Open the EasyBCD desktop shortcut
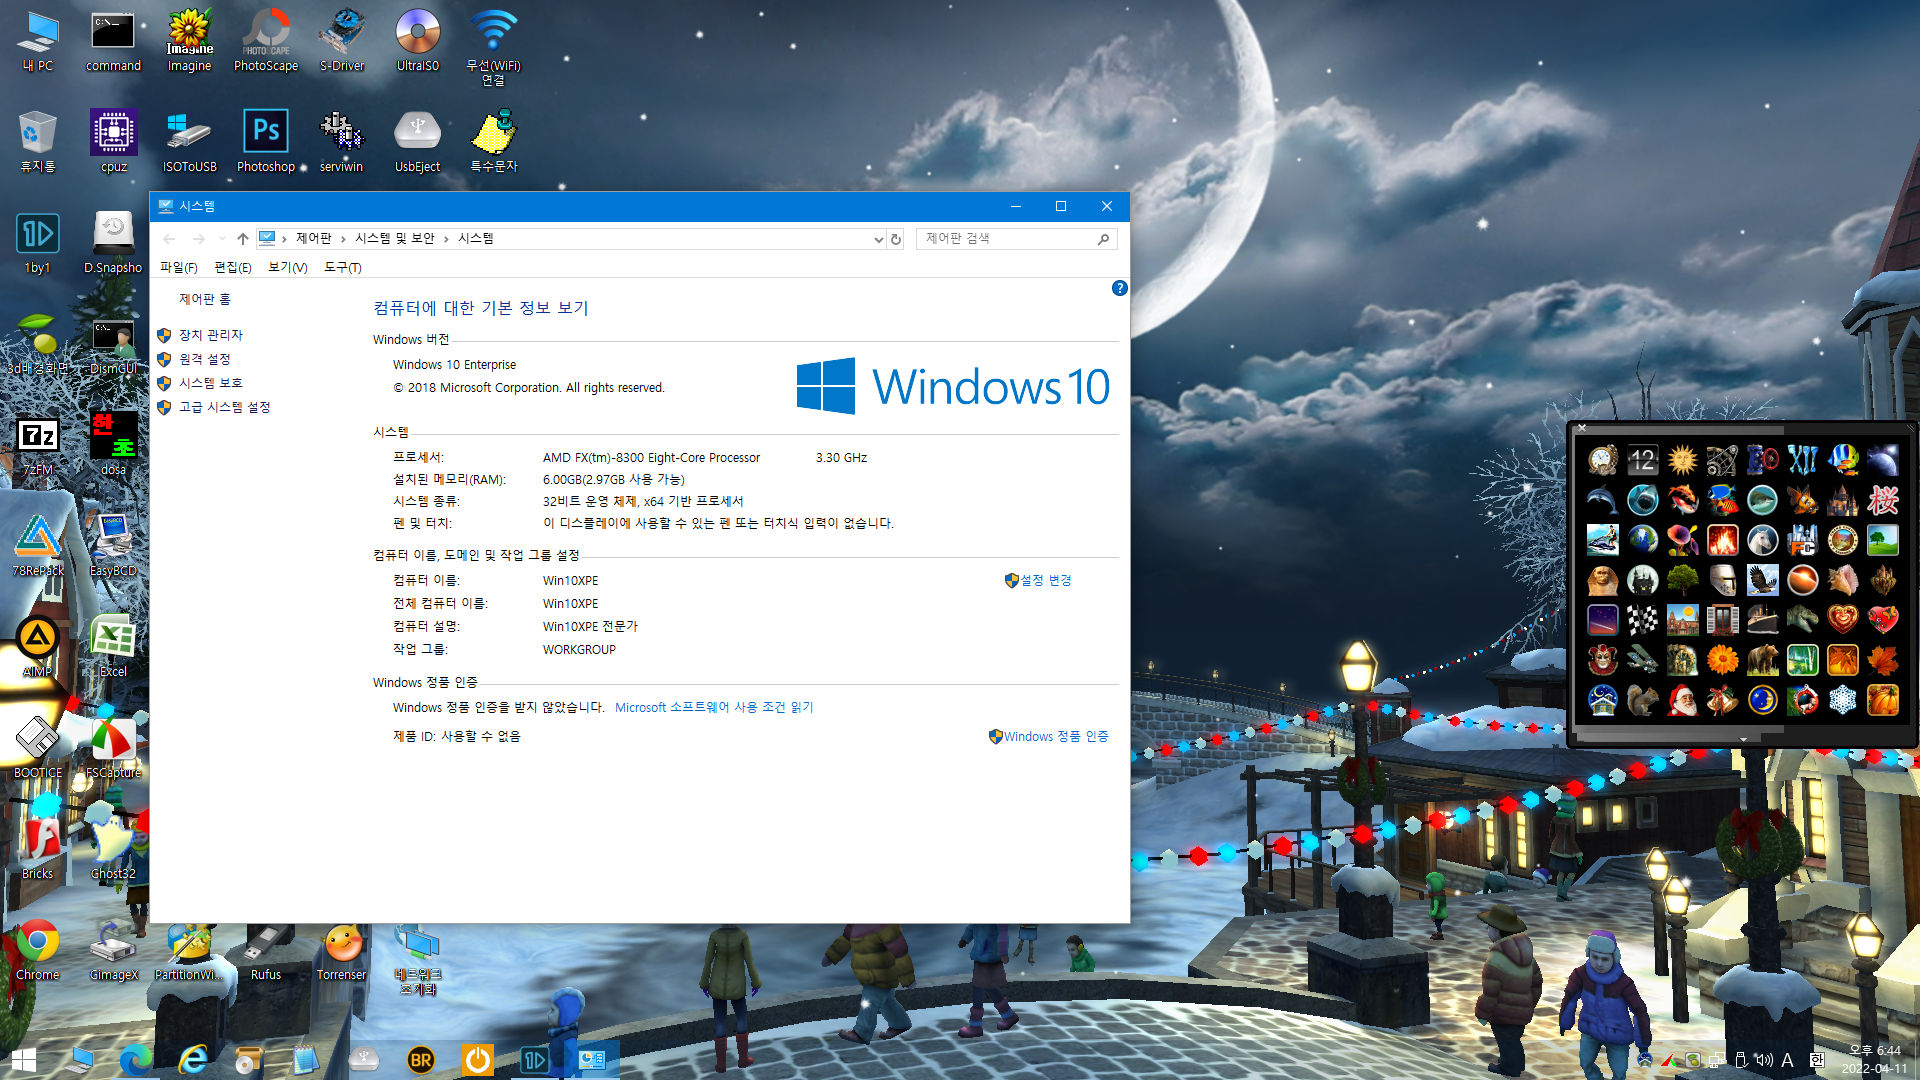 pyautogui.click(x=114, y=545)
